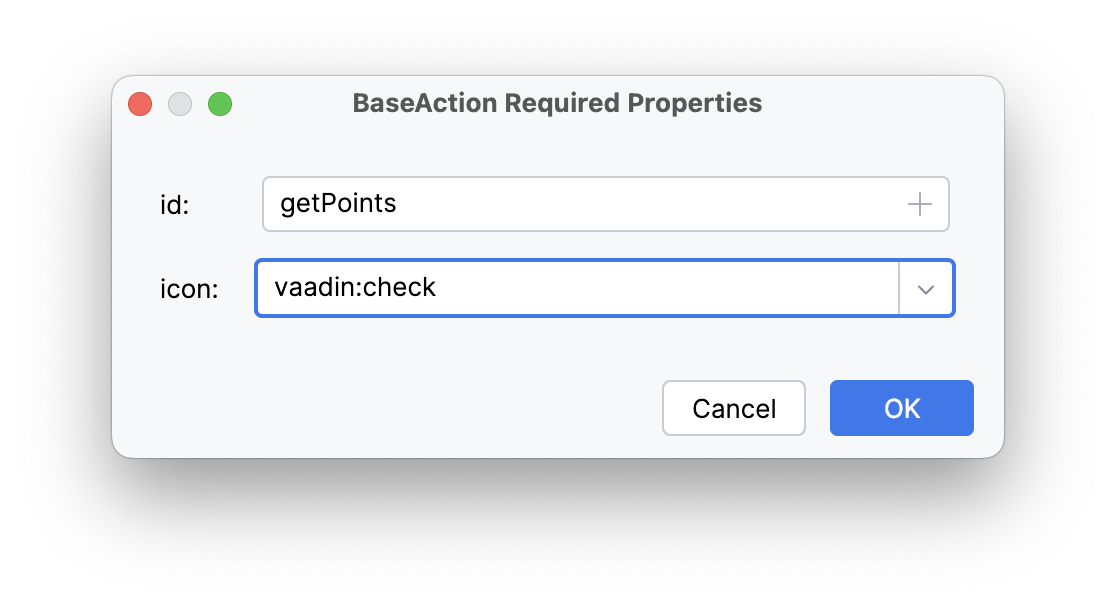Click the chevron next to the icon field
Image resolution: width=1116 pixels, height=606 pixels.
926,288
